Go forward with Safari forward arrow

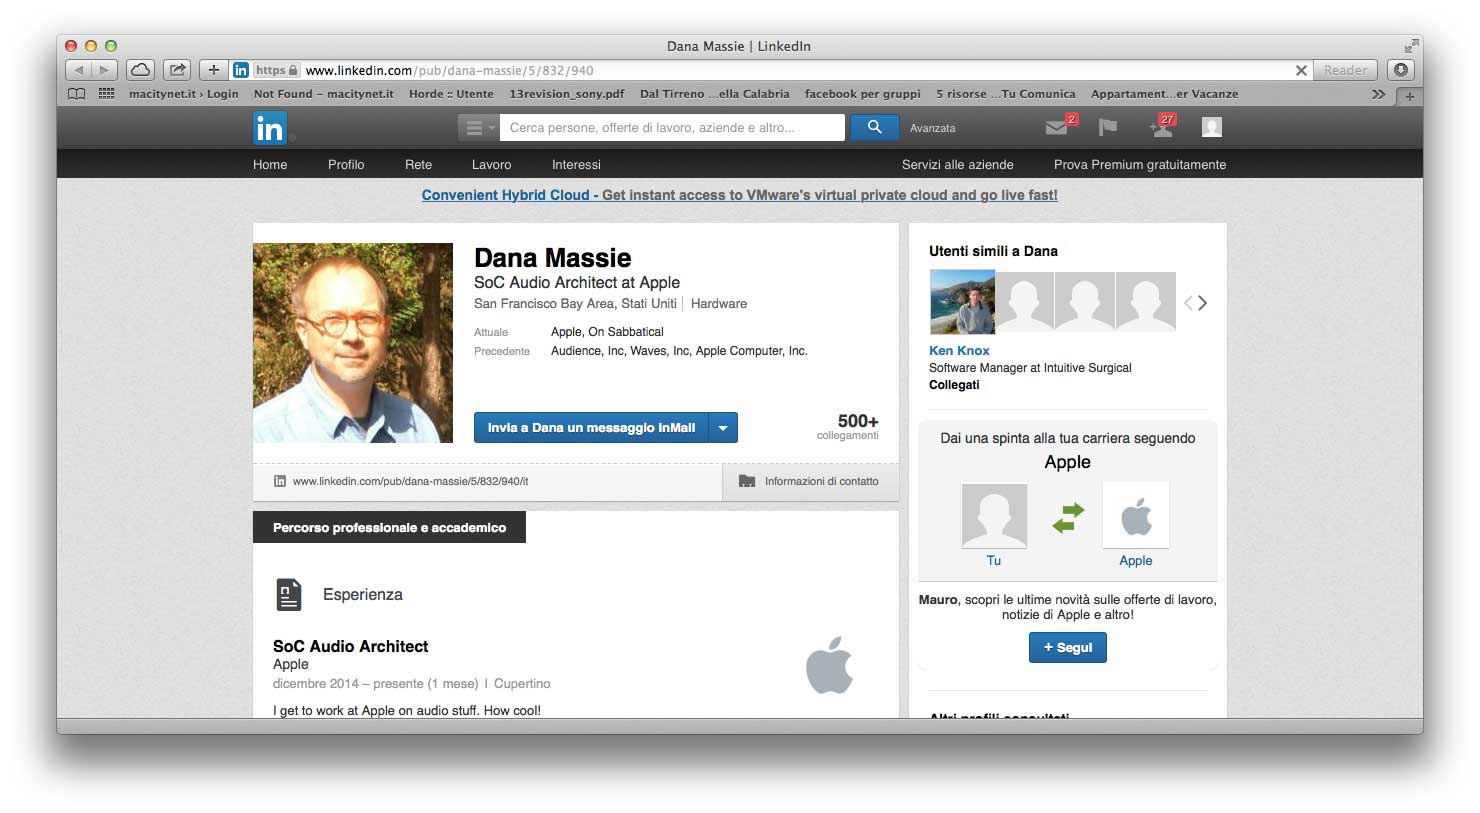tap(104, 70)
